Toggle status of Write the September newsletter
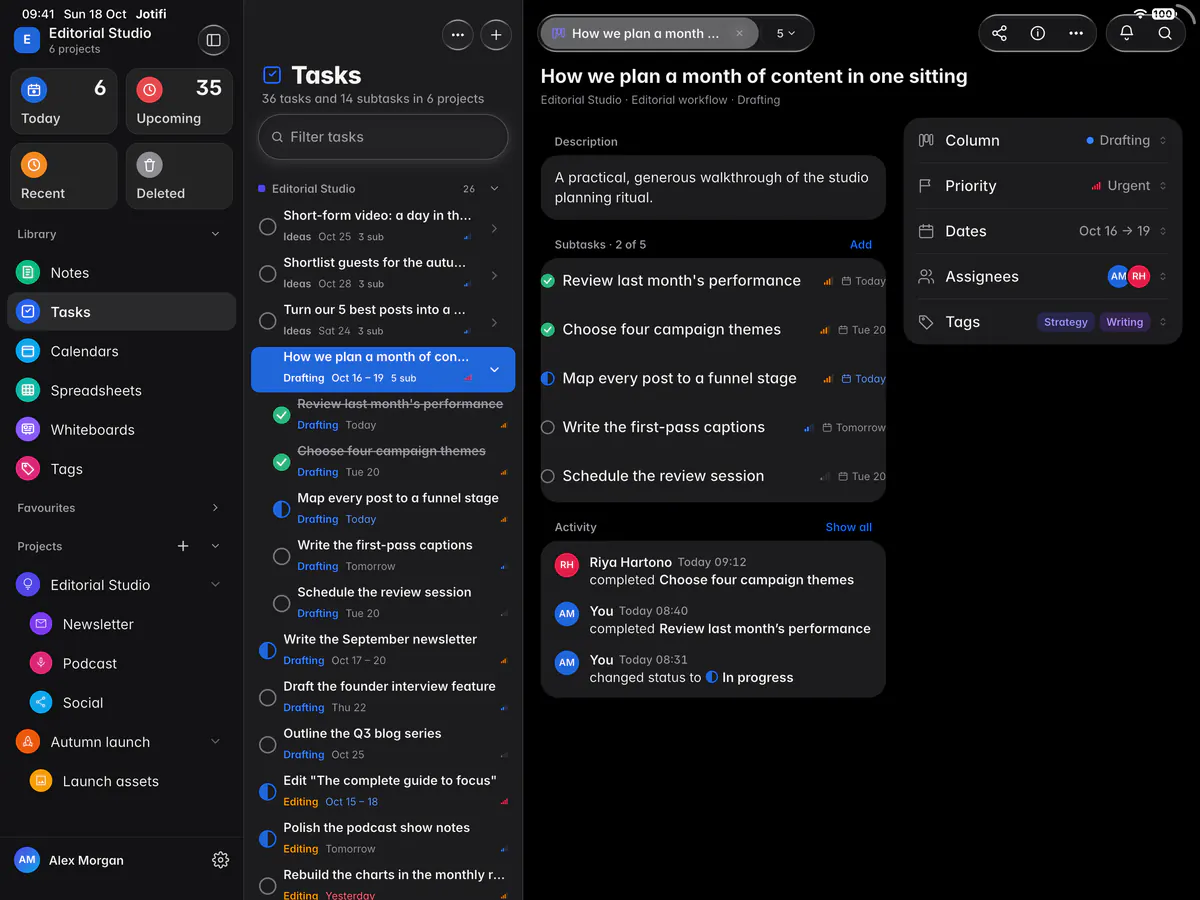 tap(267, 651)
